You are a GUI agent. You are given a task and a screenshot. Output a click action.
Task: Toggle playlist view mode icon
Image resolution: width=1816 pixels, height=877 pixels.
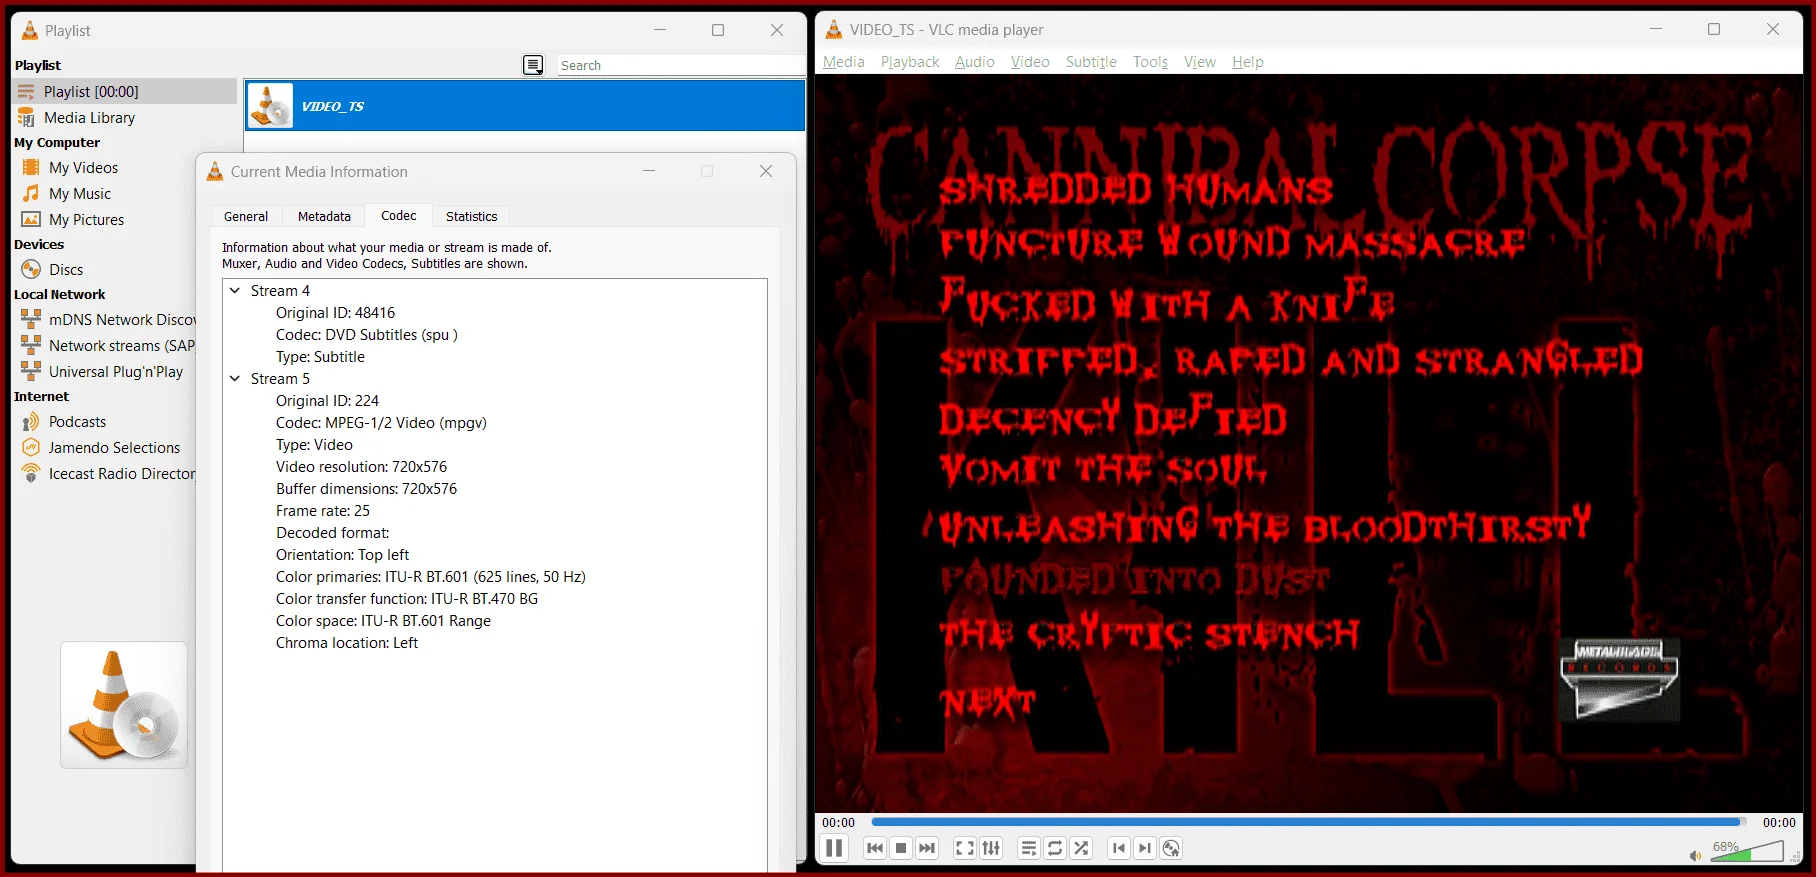[533, 65]
